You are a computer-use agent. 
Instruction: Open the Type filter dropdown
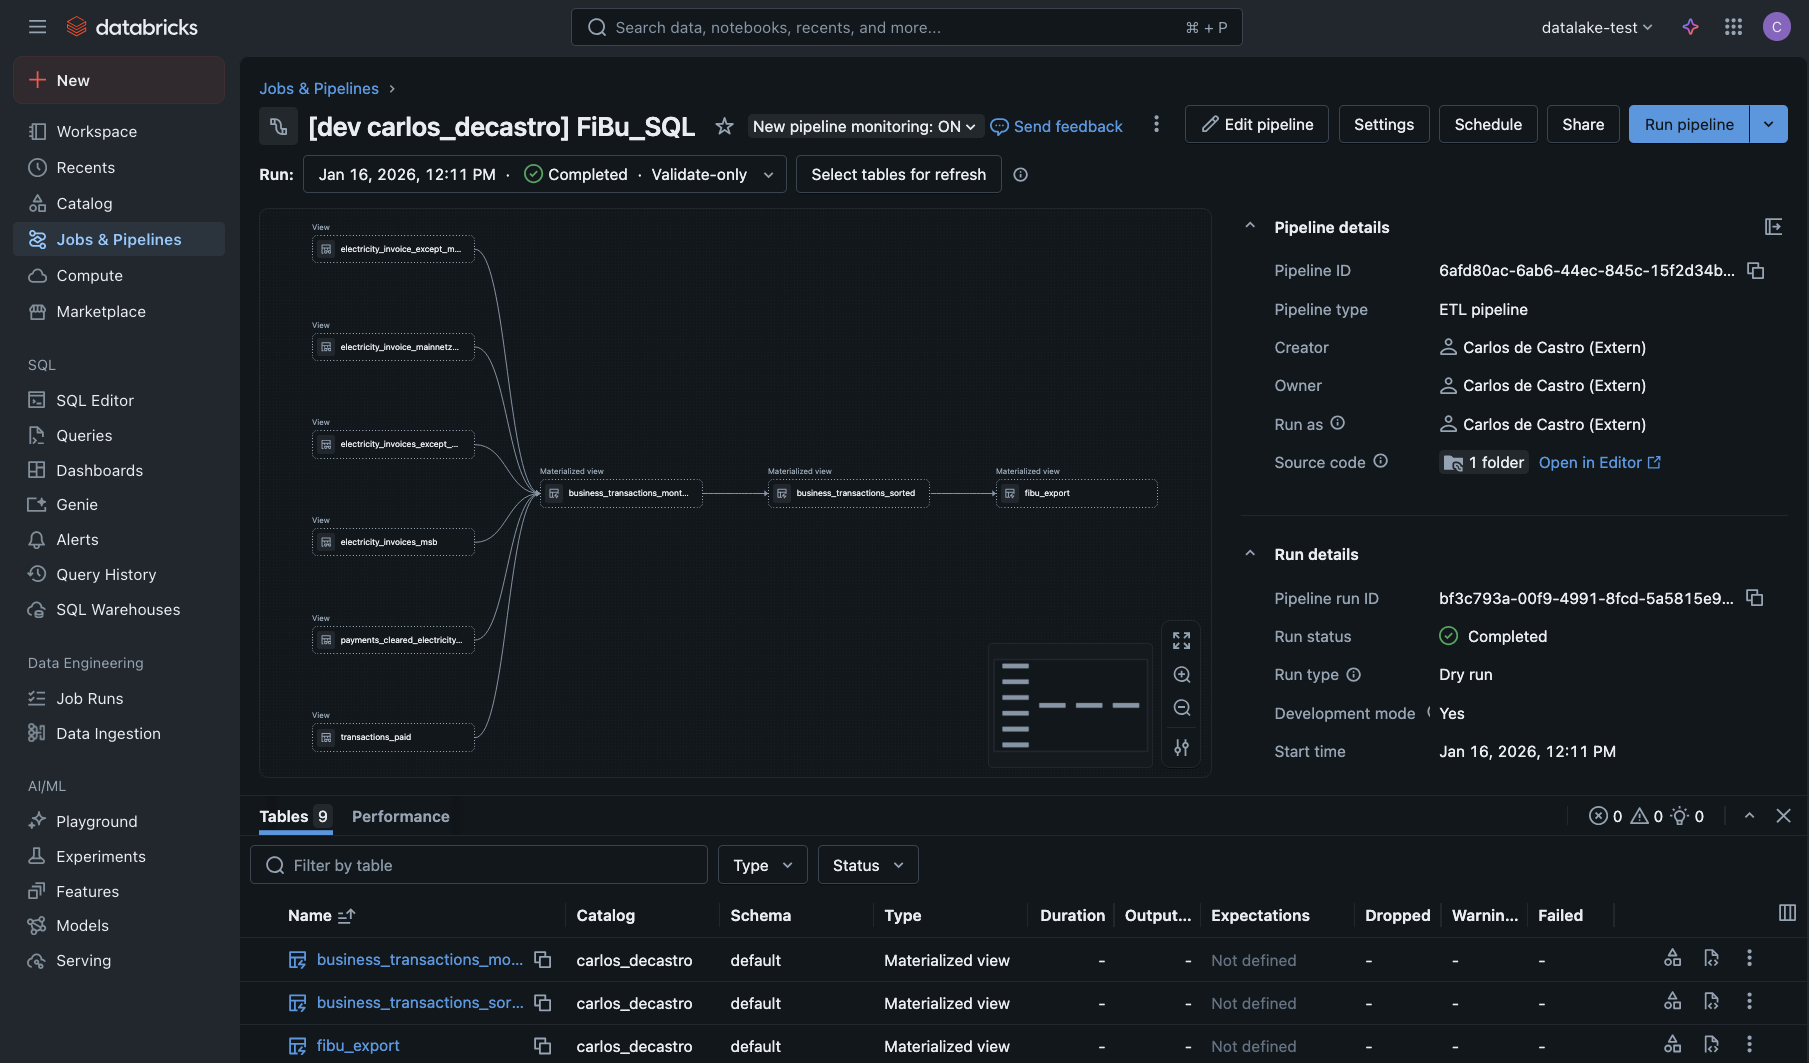click(x=762, y=865)
